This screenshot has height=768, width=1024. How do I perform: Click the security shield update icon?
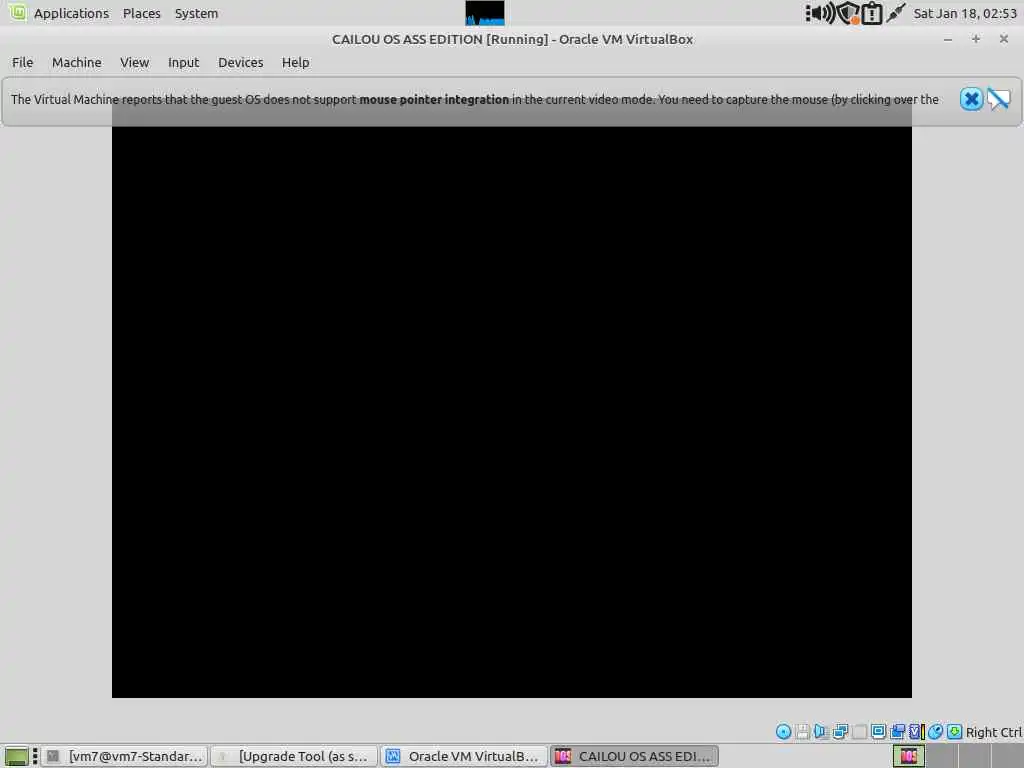(x=848, y=13)
